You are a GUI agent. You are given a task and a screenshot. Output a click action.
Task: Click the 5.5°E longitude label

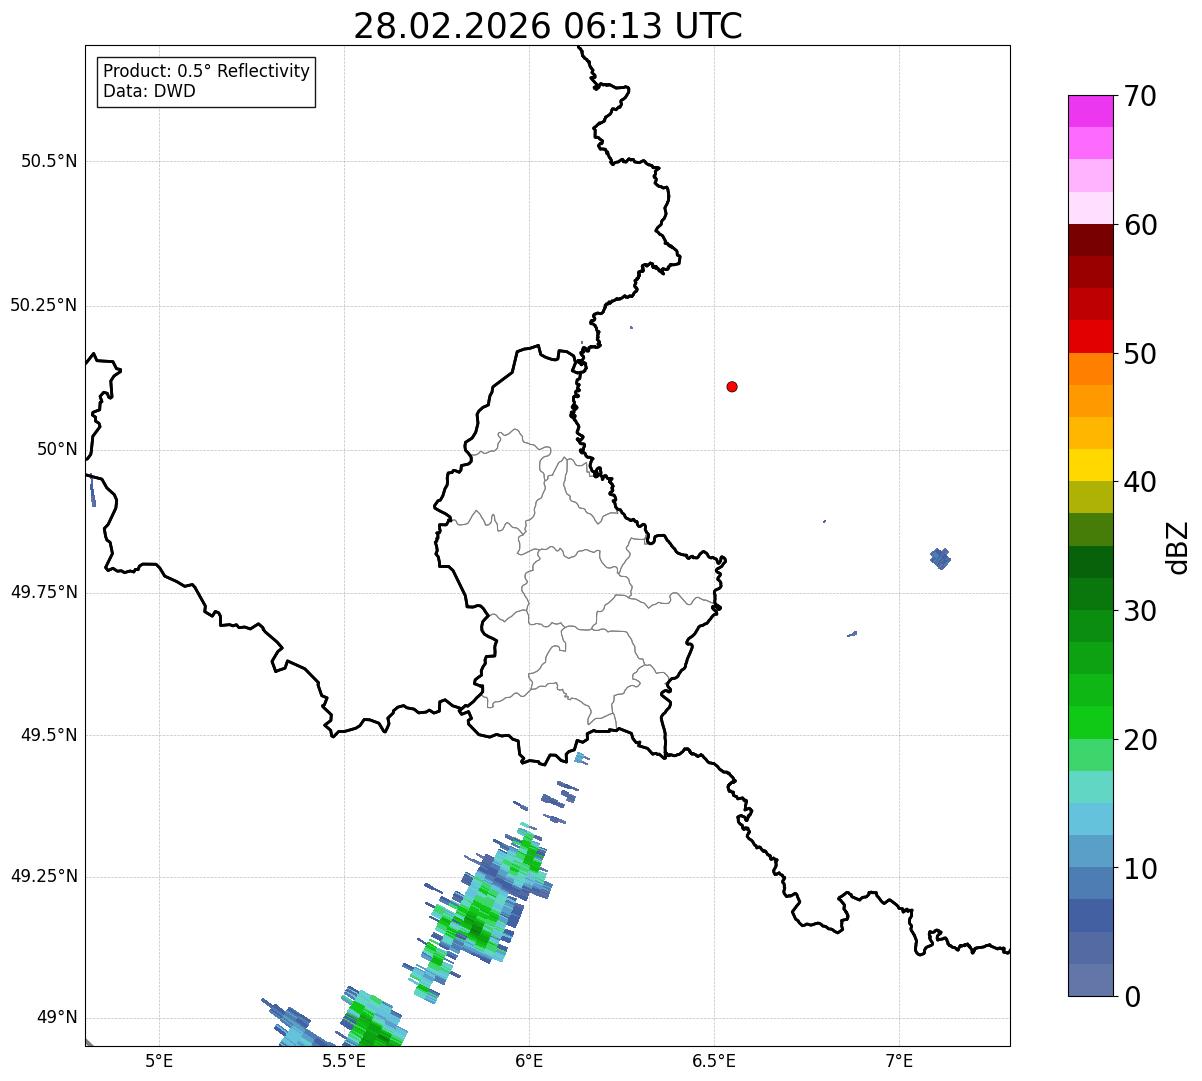[x=344, y=1060]
